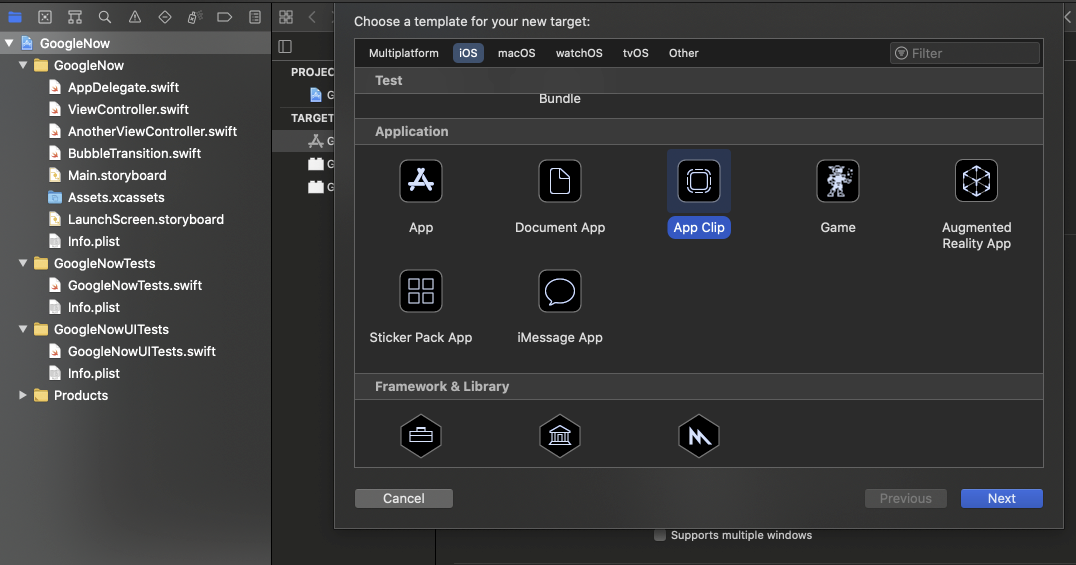Image resolution: width=1076 pixels, height=565 pixels.
Task: Switch to the macOS tab
Action: point(517,53)
